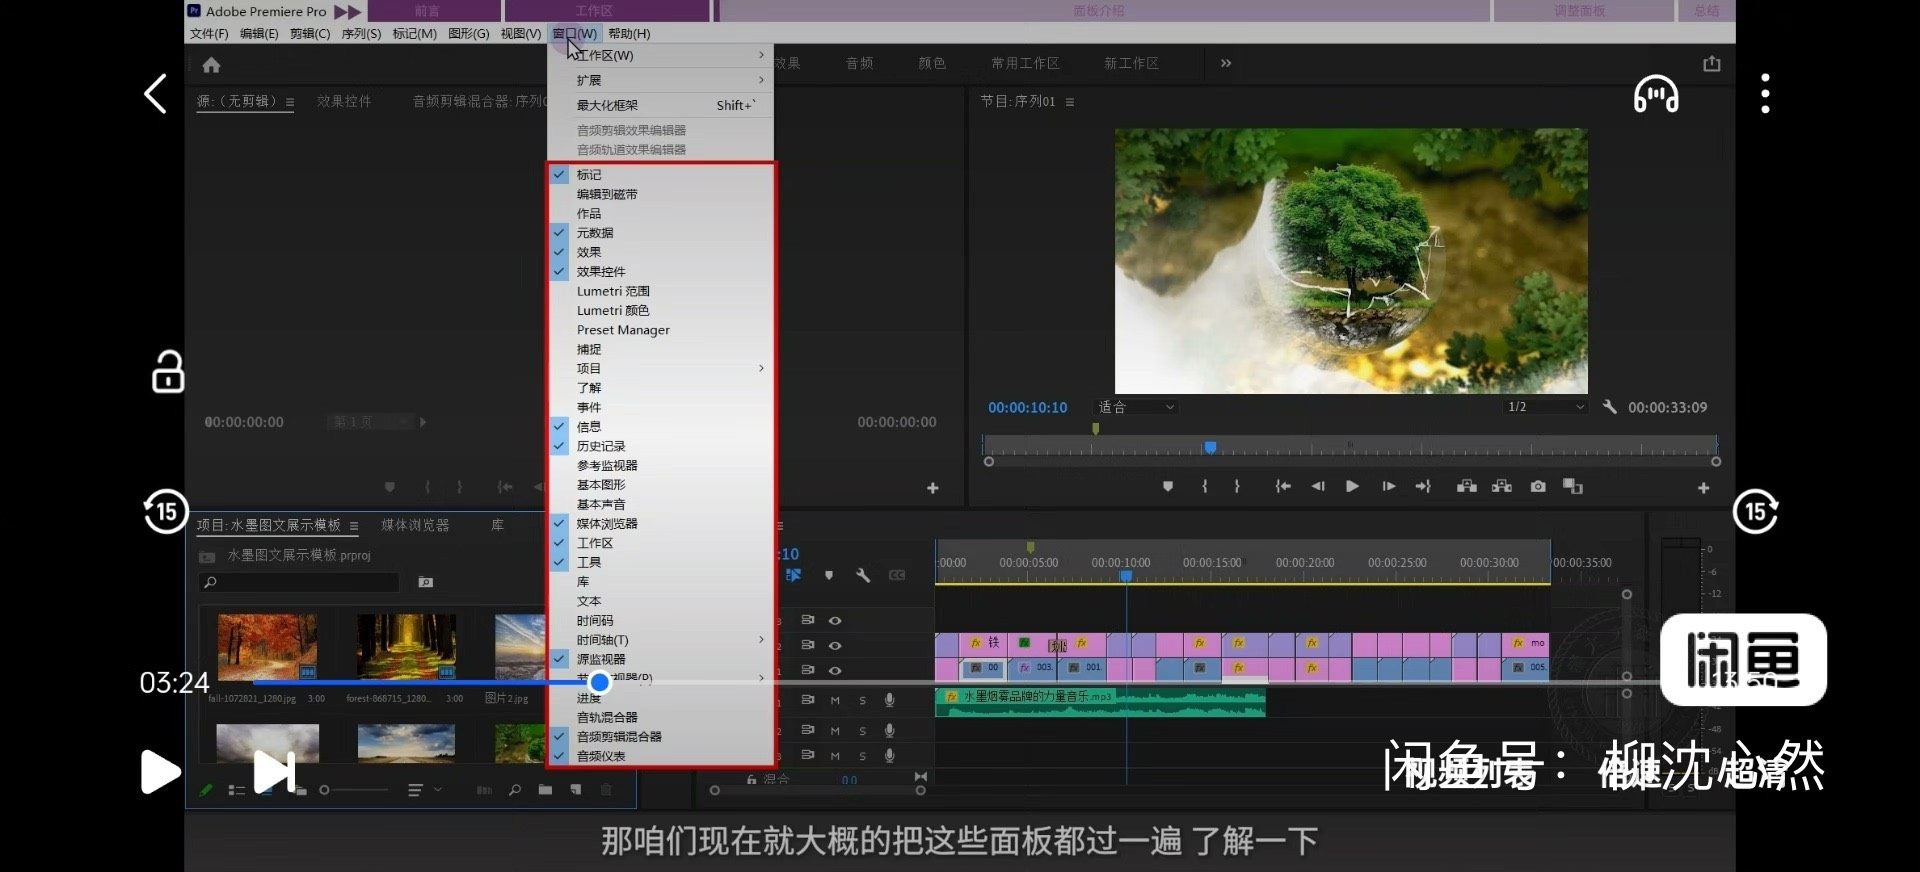Select Lumetri 颜色 from the window menu
The image size is (1920, 872).
[x=613, y=311]
